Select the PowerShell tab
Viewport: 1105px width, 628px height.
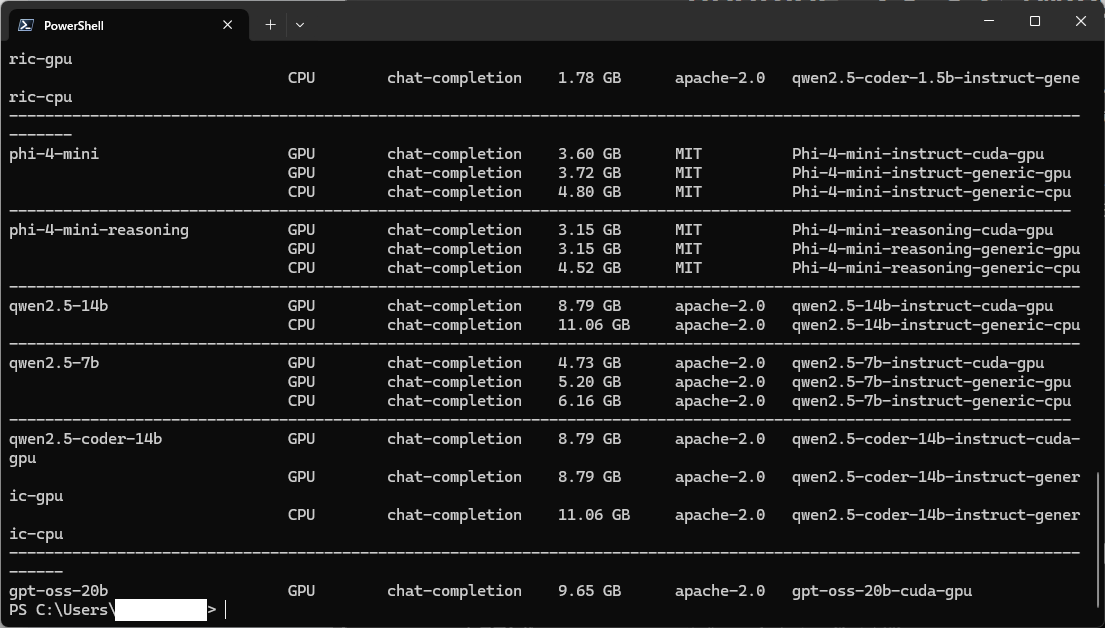[x=129, y=25]
